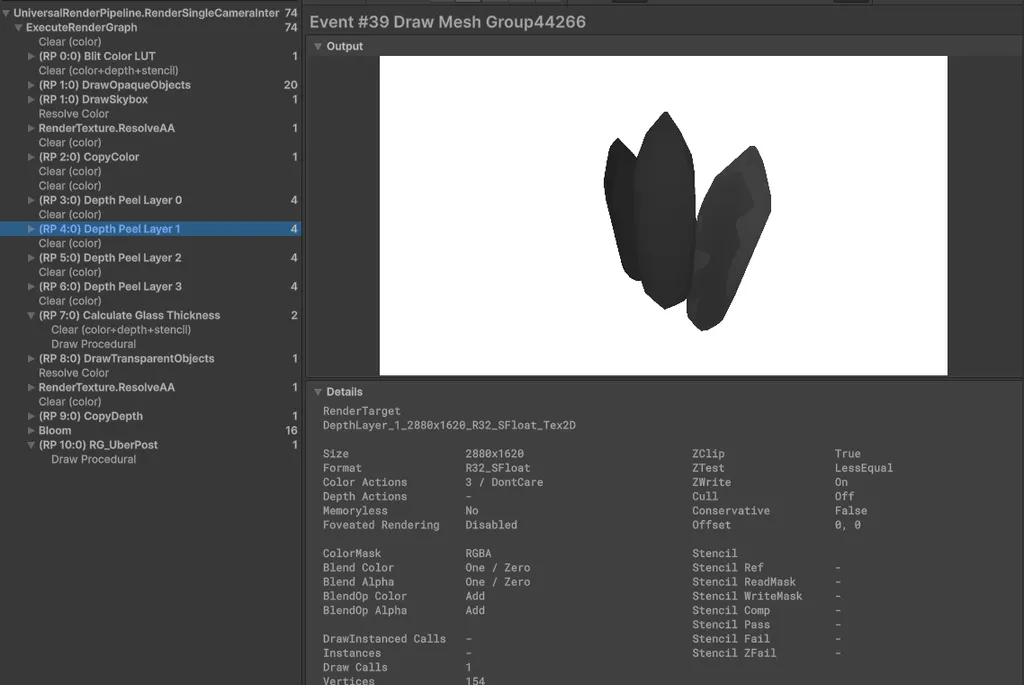Select the CopyColor render pass

pyautogui.click(x=89, y=157)
